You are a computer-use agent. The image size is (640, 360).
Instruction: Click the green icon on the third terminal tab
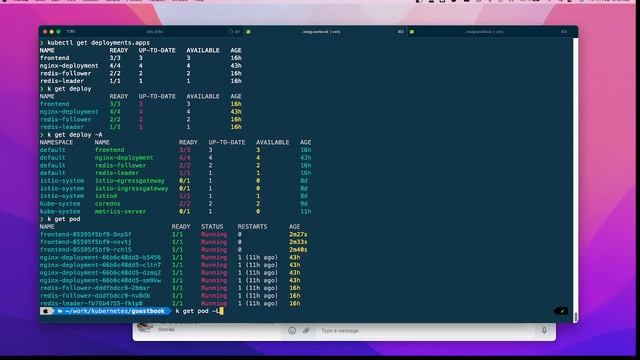coord(412,31)
